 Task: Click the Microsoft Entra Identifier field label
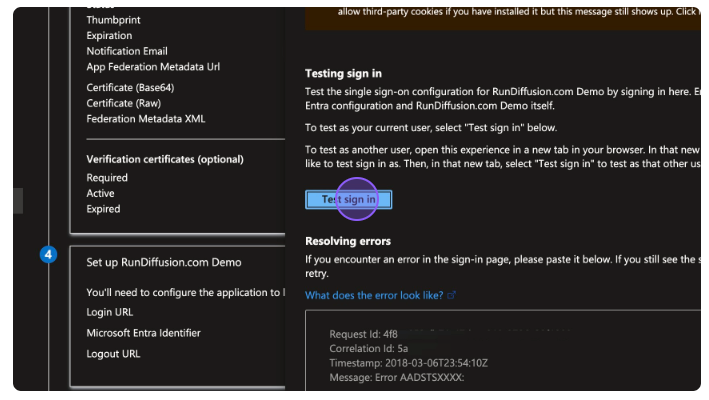143,333
